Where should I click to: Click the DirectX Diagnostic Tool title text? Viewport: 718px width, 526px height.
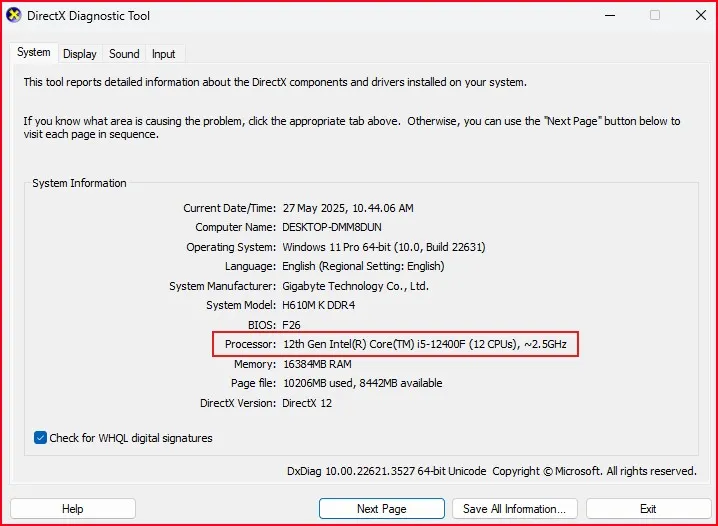(x=88, y=16)
